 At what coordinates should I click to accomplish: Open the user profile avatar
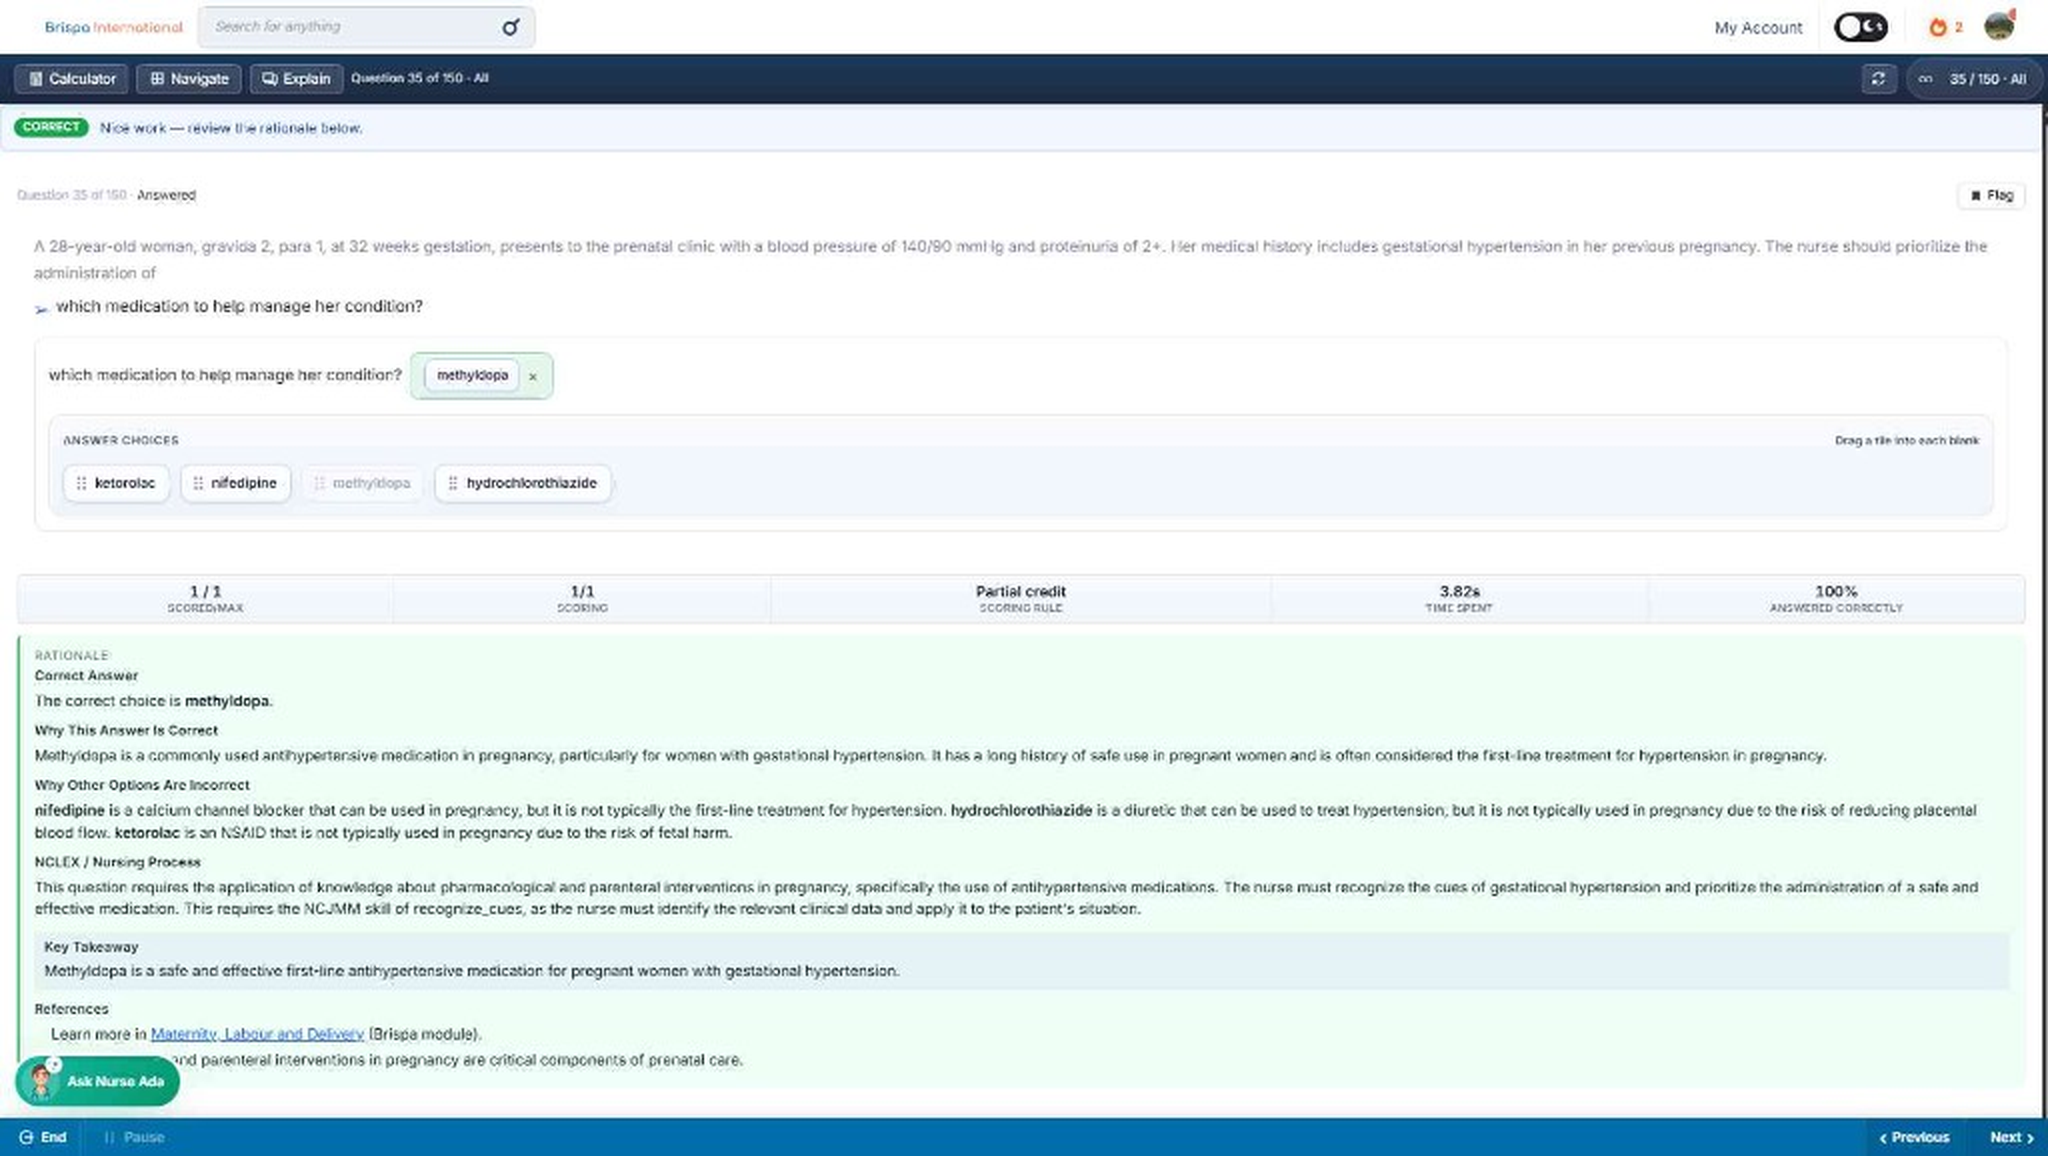coord(1999,26)
